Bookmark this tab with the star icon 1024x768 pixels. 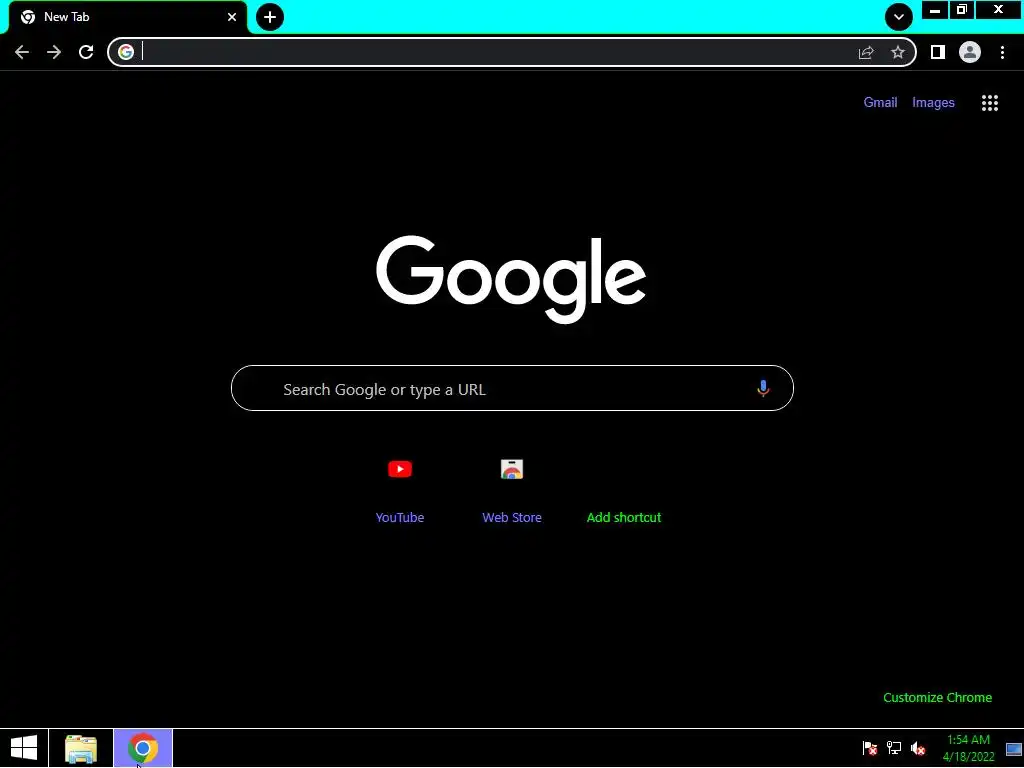898,52
